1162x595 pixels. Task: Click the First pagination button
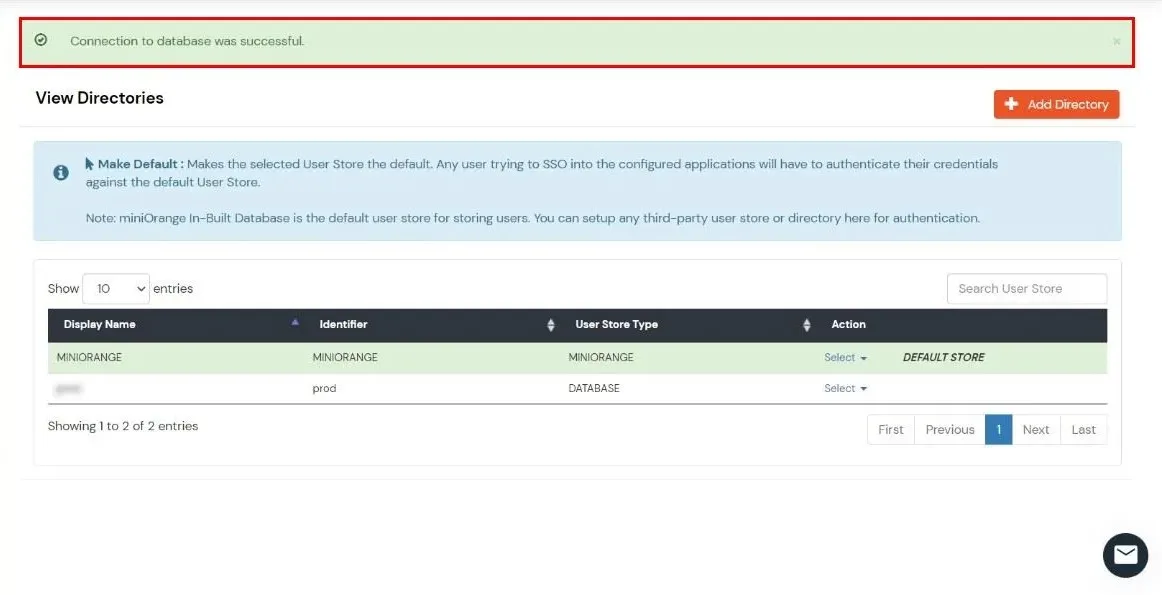(x=890, y=429)
